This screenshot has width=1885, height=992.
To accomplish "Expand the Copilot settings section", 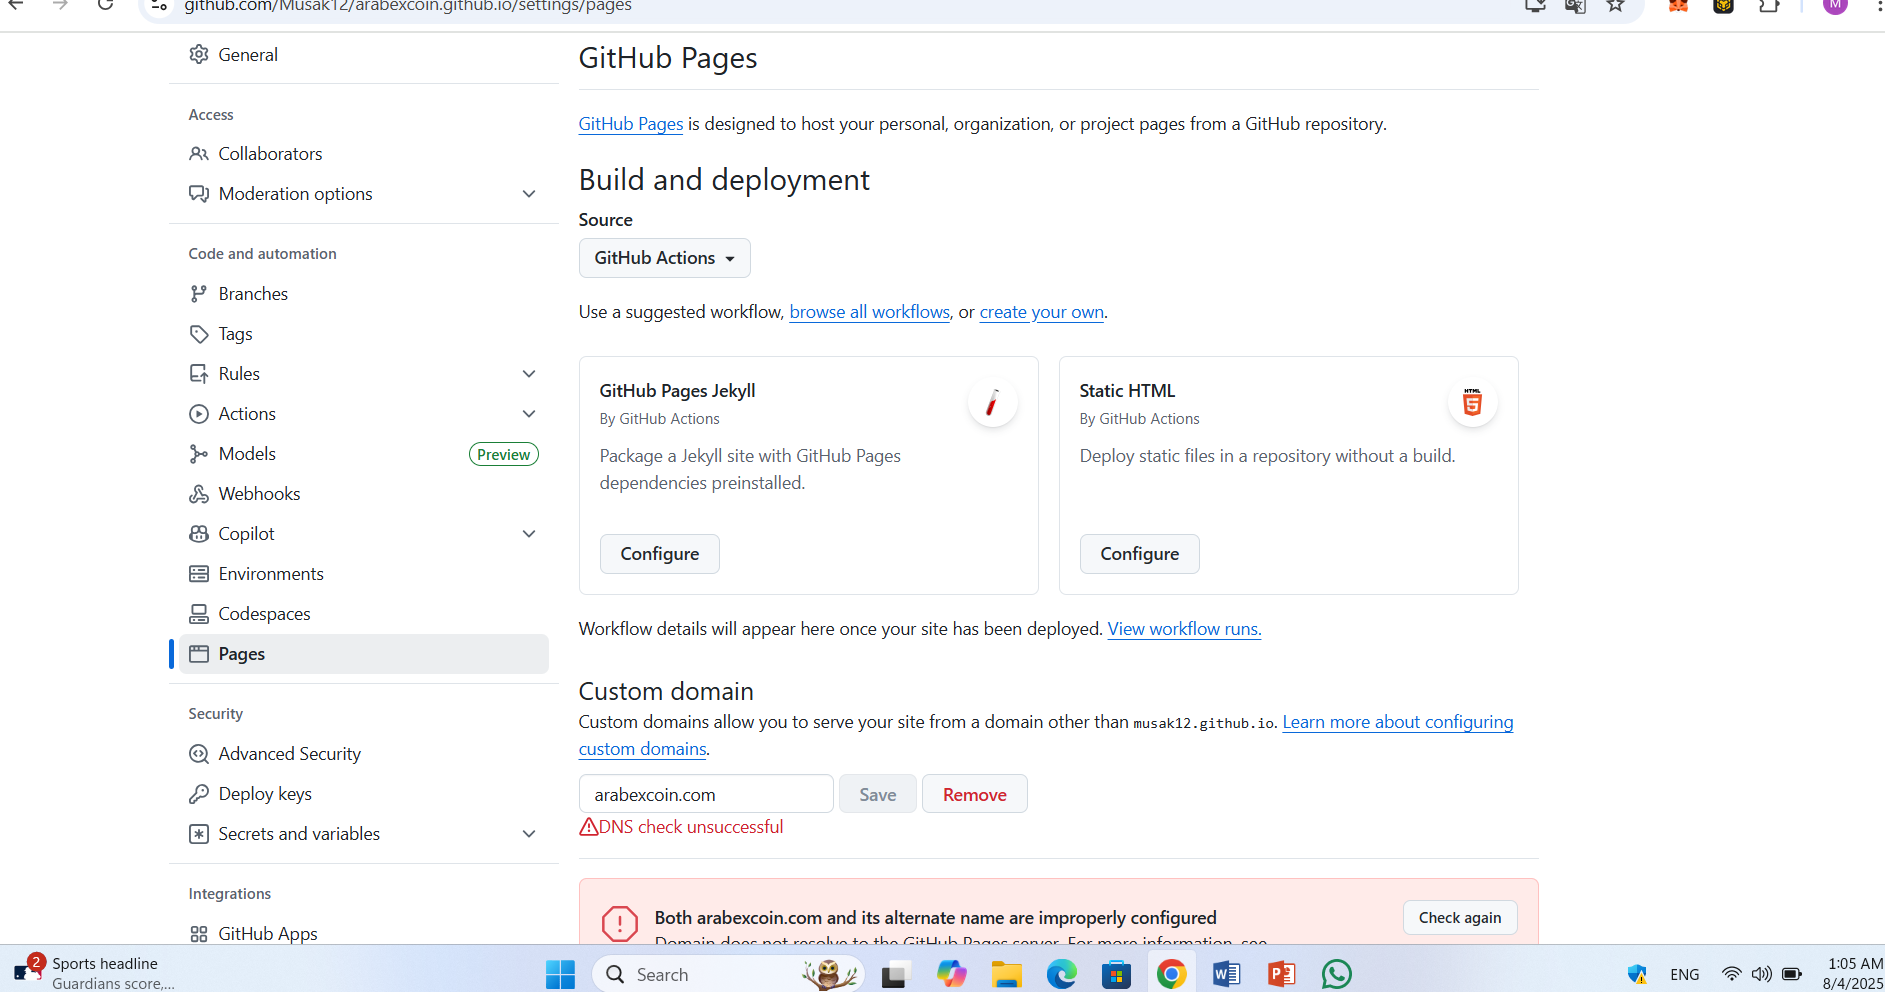I will [x=529, y=534].
